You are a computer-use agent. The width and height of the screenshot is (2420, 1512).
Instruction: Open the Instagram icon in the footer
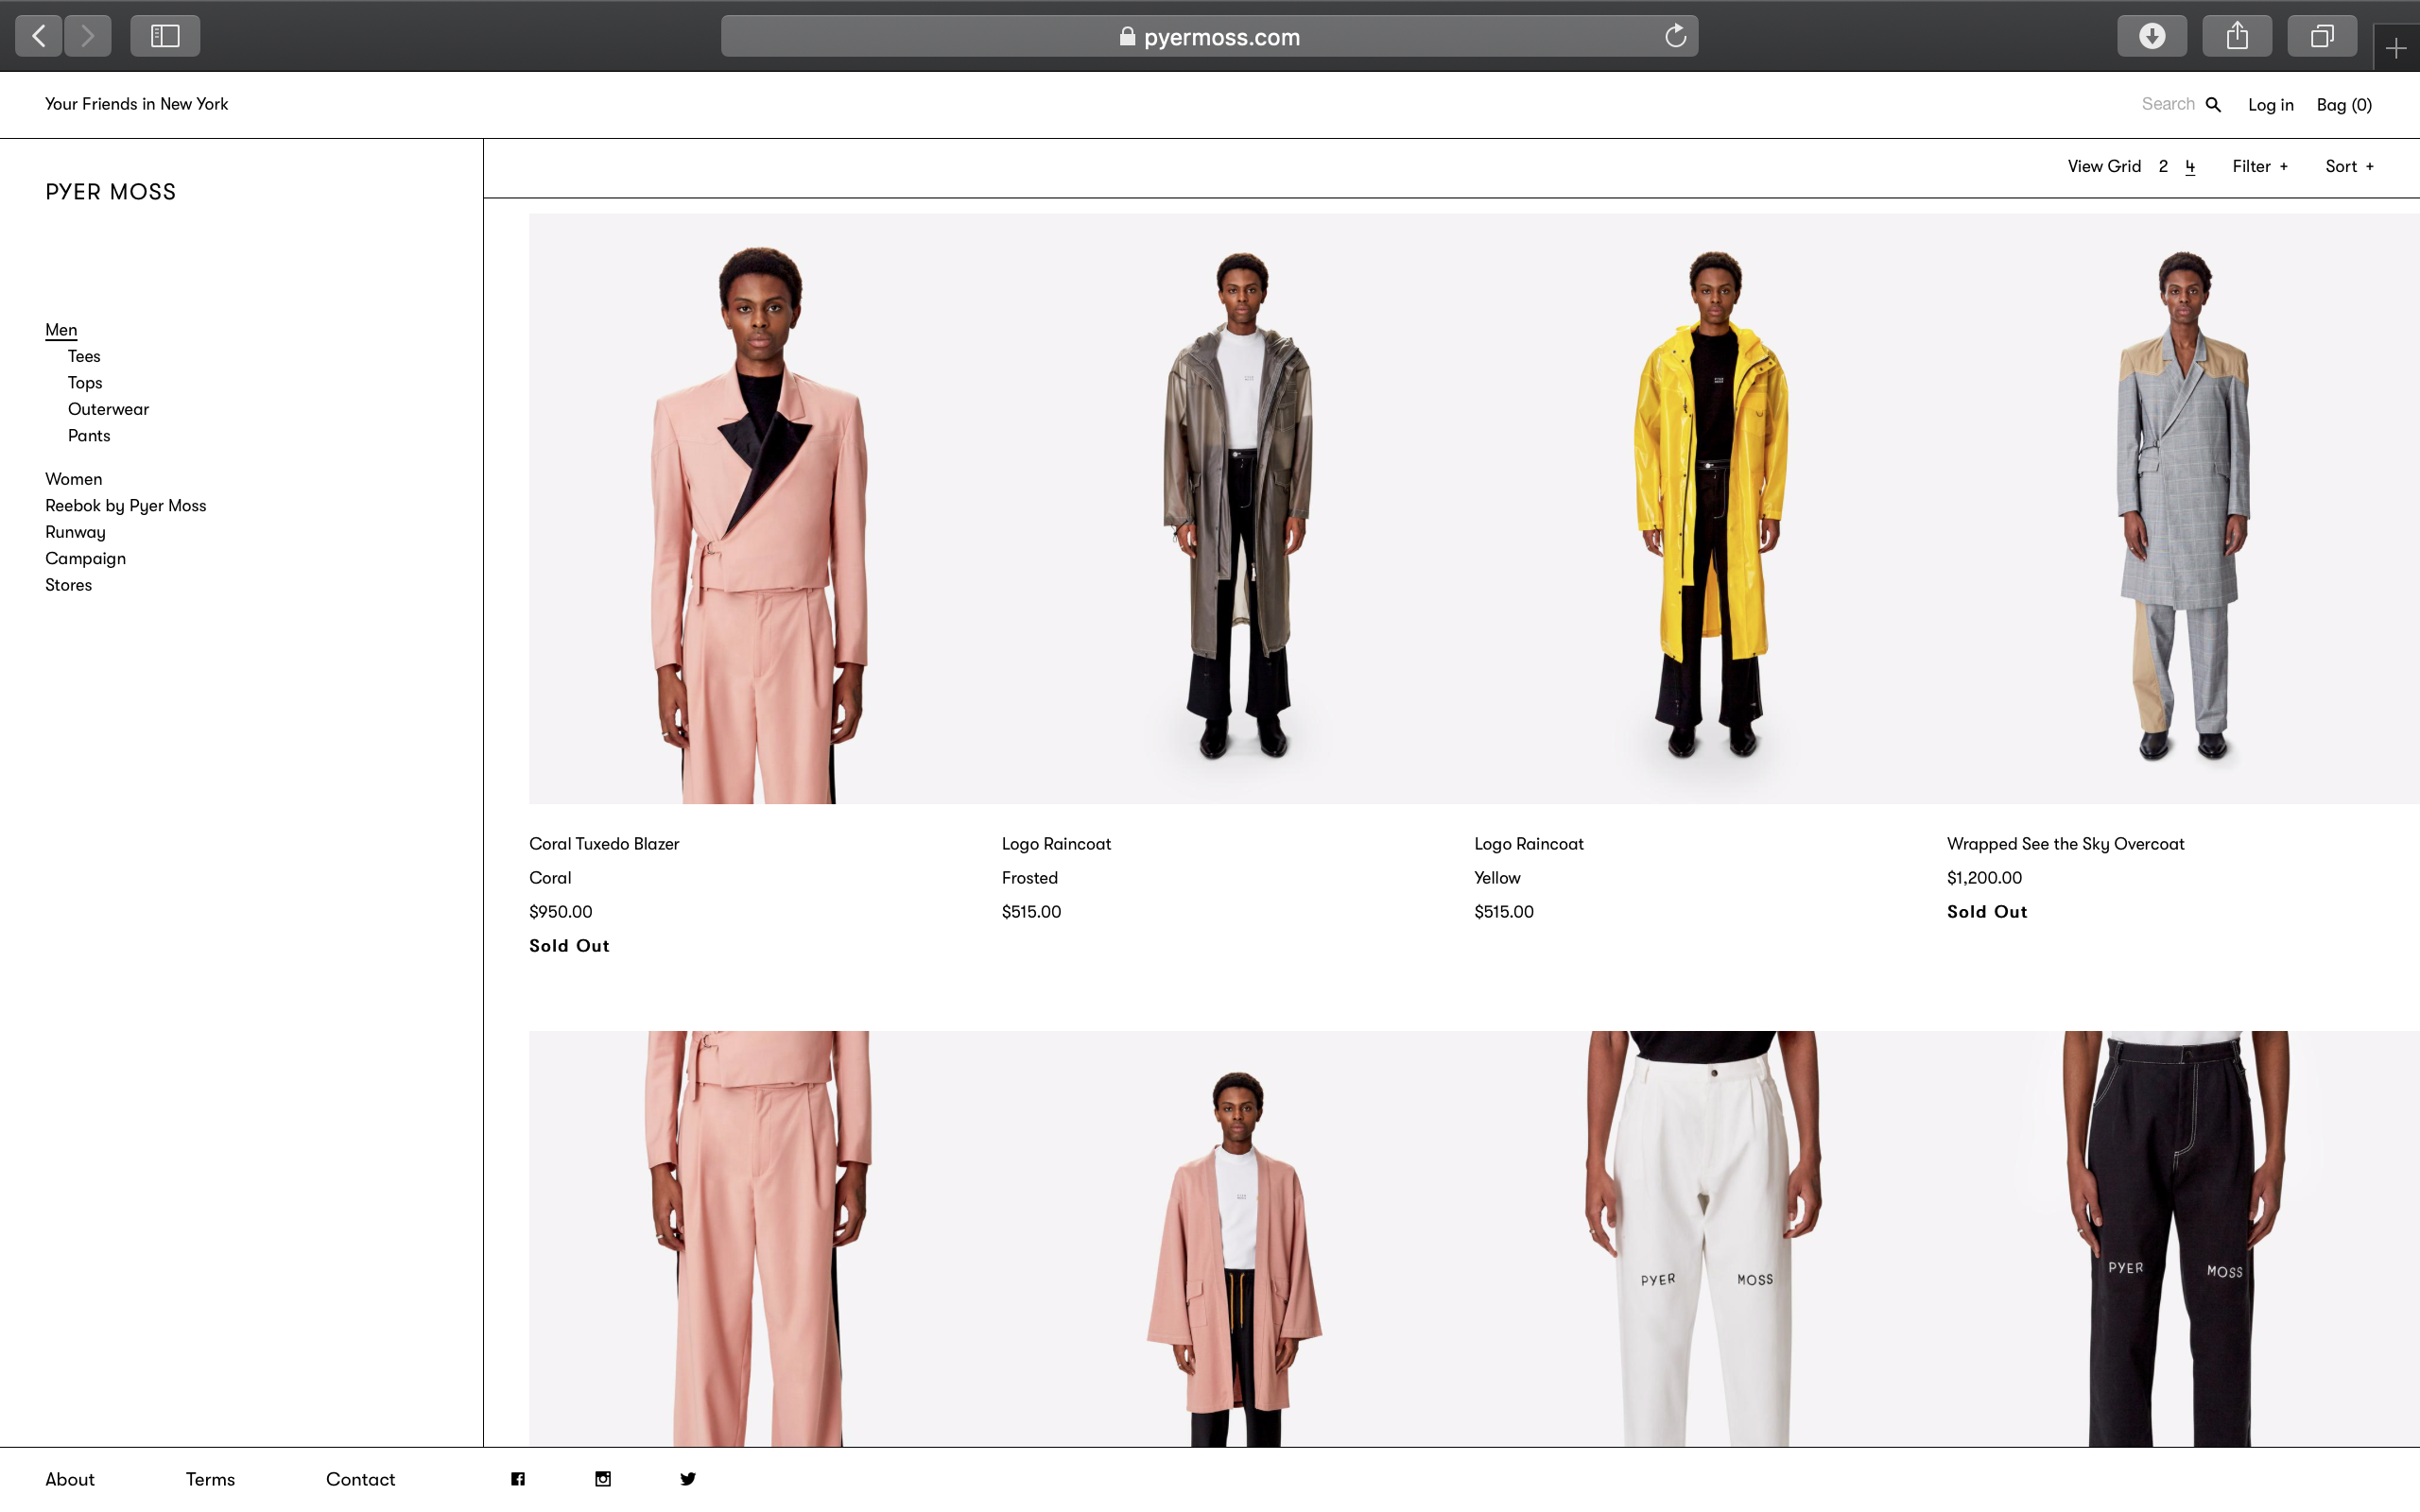click(x=603, y=1479)
